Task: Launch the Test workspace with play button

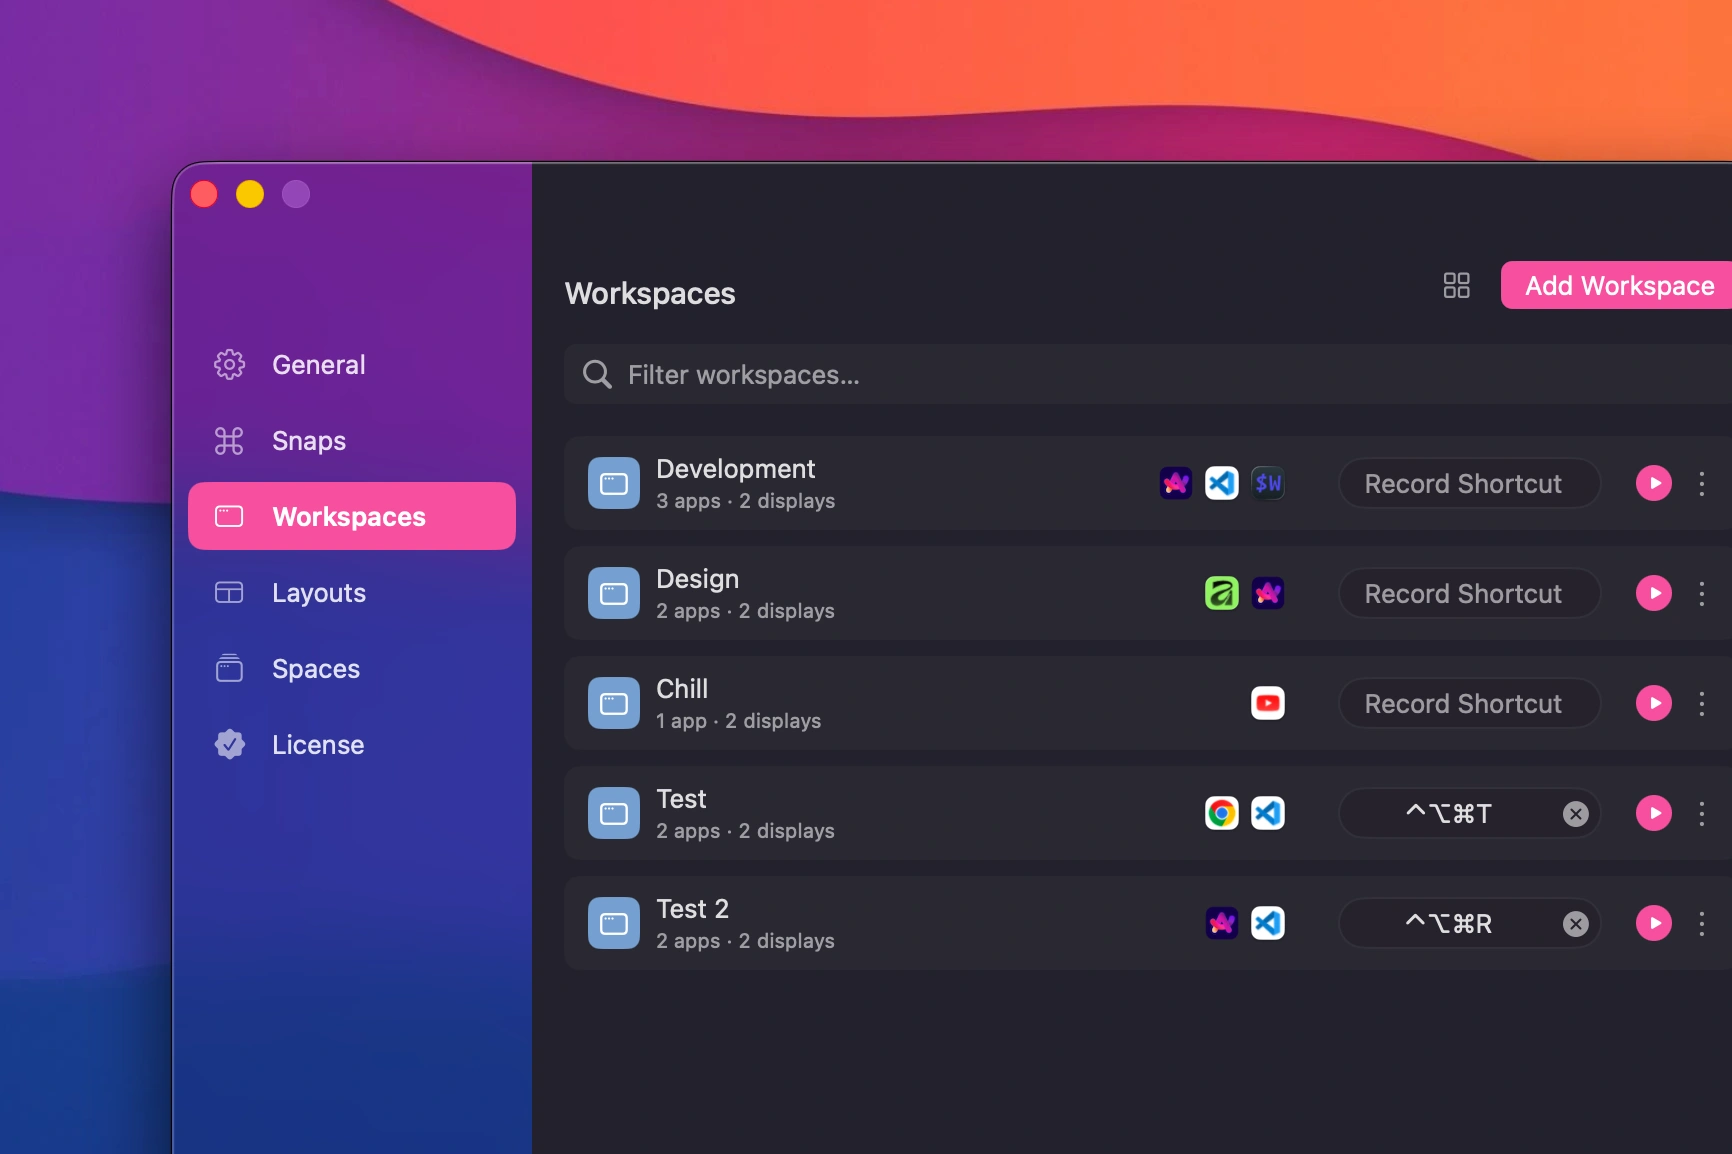Action: point(1654,814)
